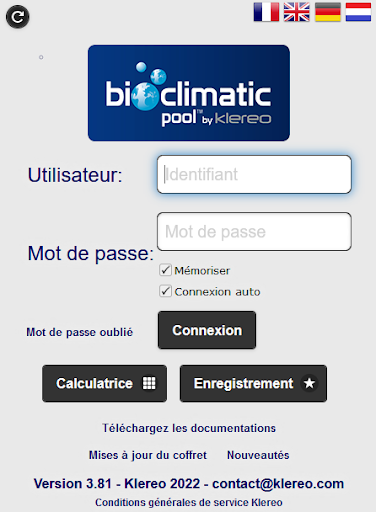Image resolution: width=376 pixels, height=512 pixels.
Task: Click the star icon on Enregistrement
Action: (x=309, y=383)
